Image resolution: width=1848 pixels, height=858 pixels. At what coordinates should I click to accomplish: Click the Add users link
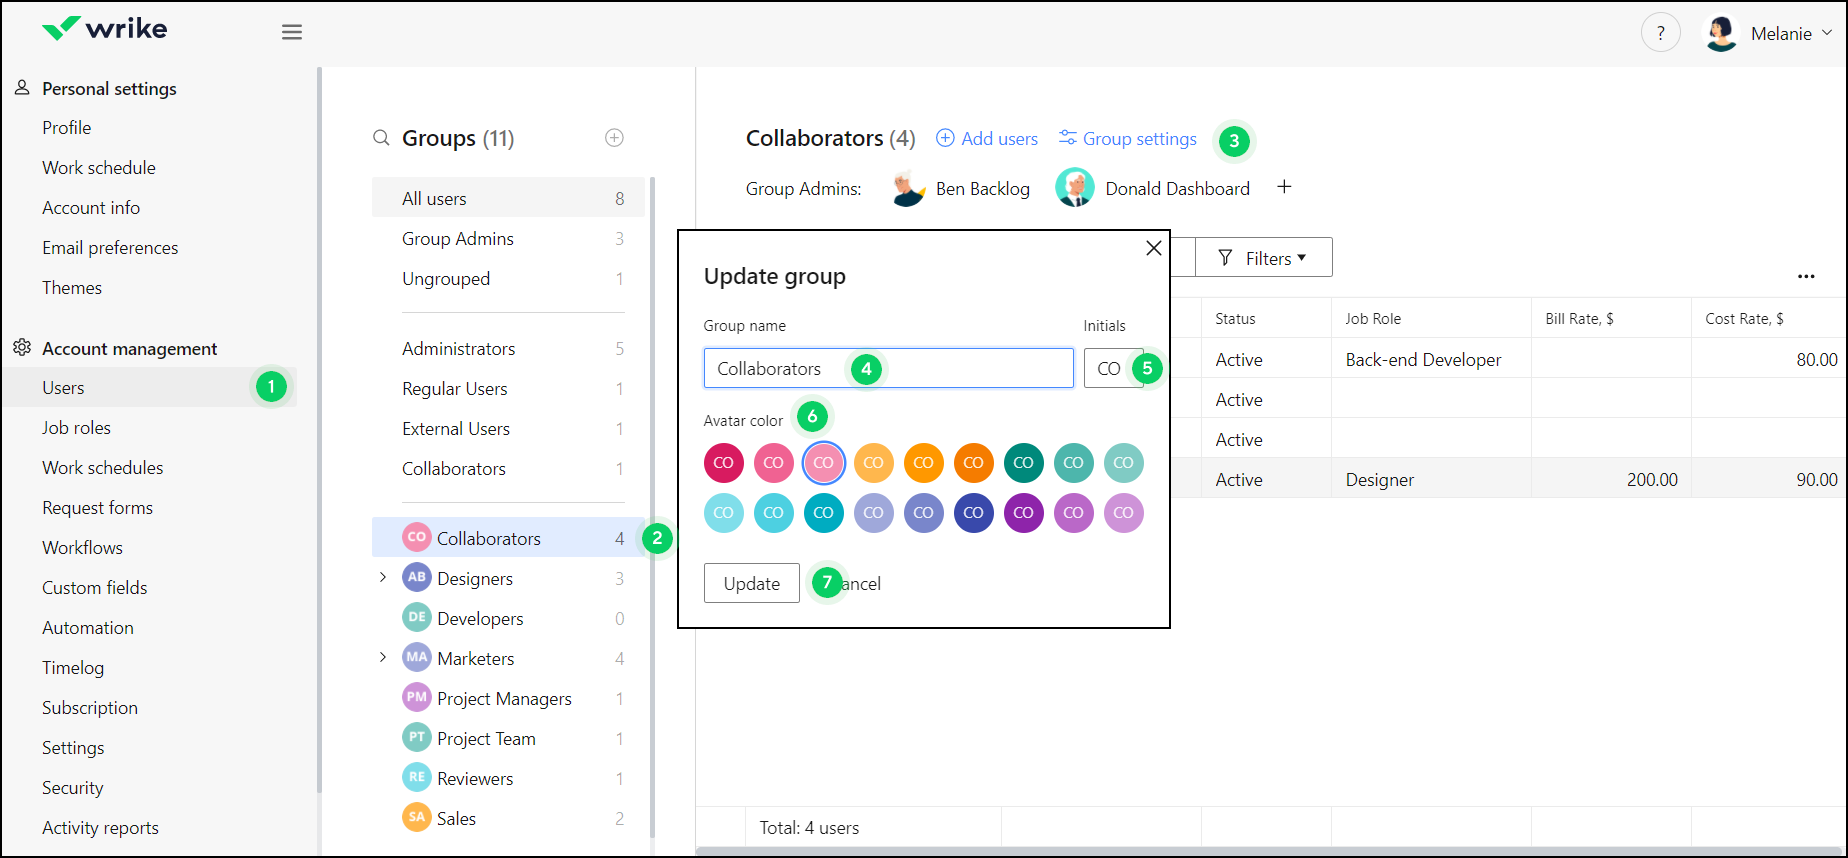tap(987, 139)
